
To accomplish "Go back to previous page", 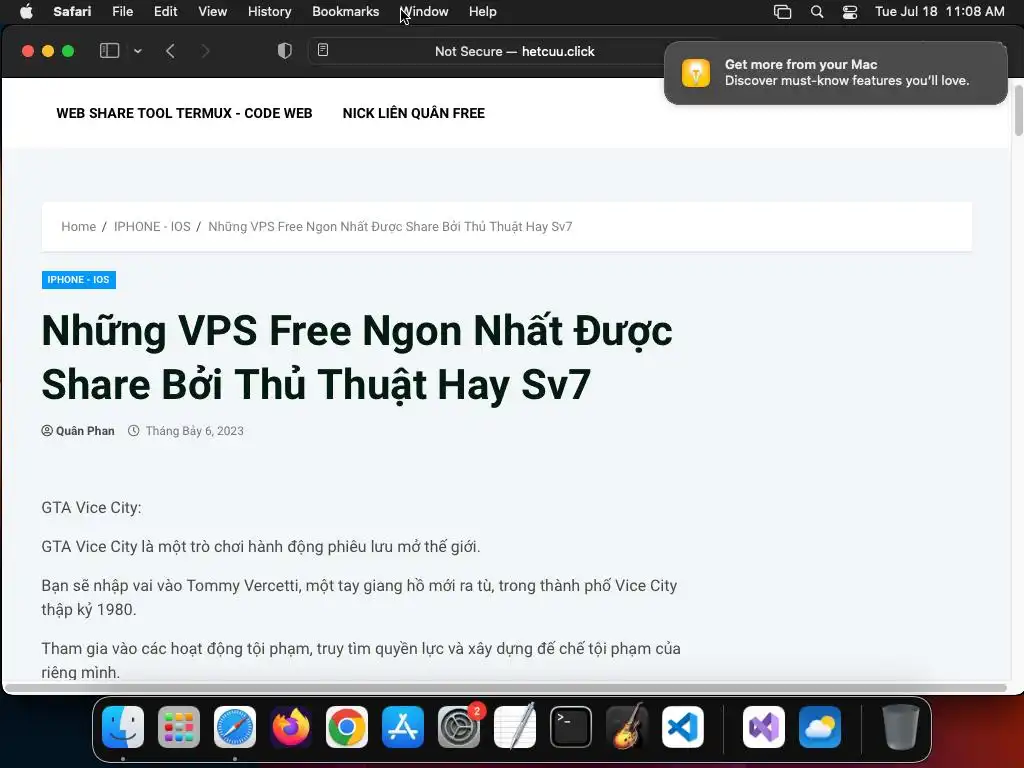I will tap(170, 51).
